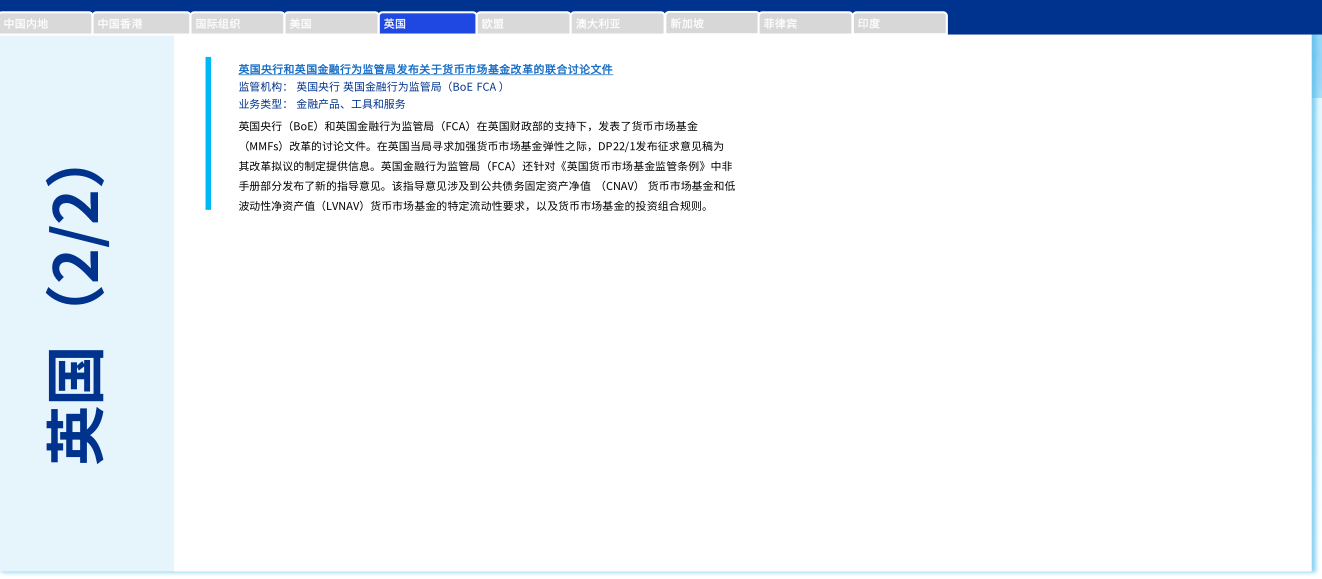Go to the 美国 tab
Screen dimensions: 1322x579
coord(331,23)
